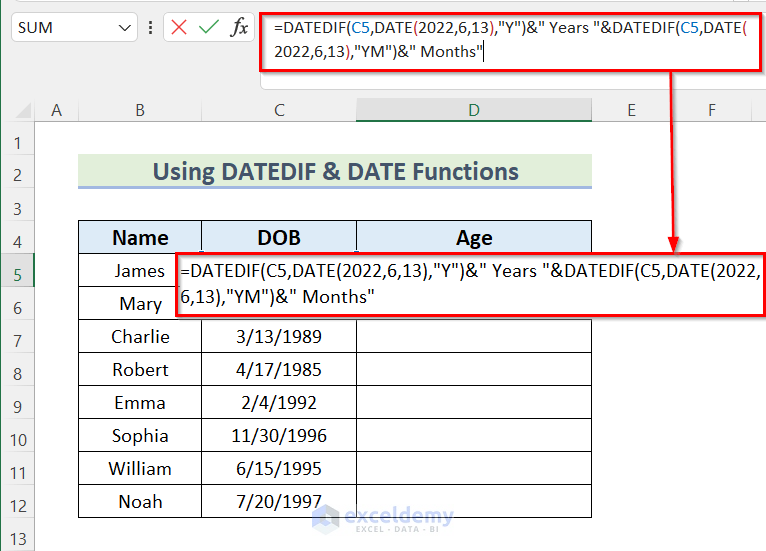Open the Insert Function (fx) dialog
Image resolution: width=766 pixels, height=551 pixels.
point(240,27)
